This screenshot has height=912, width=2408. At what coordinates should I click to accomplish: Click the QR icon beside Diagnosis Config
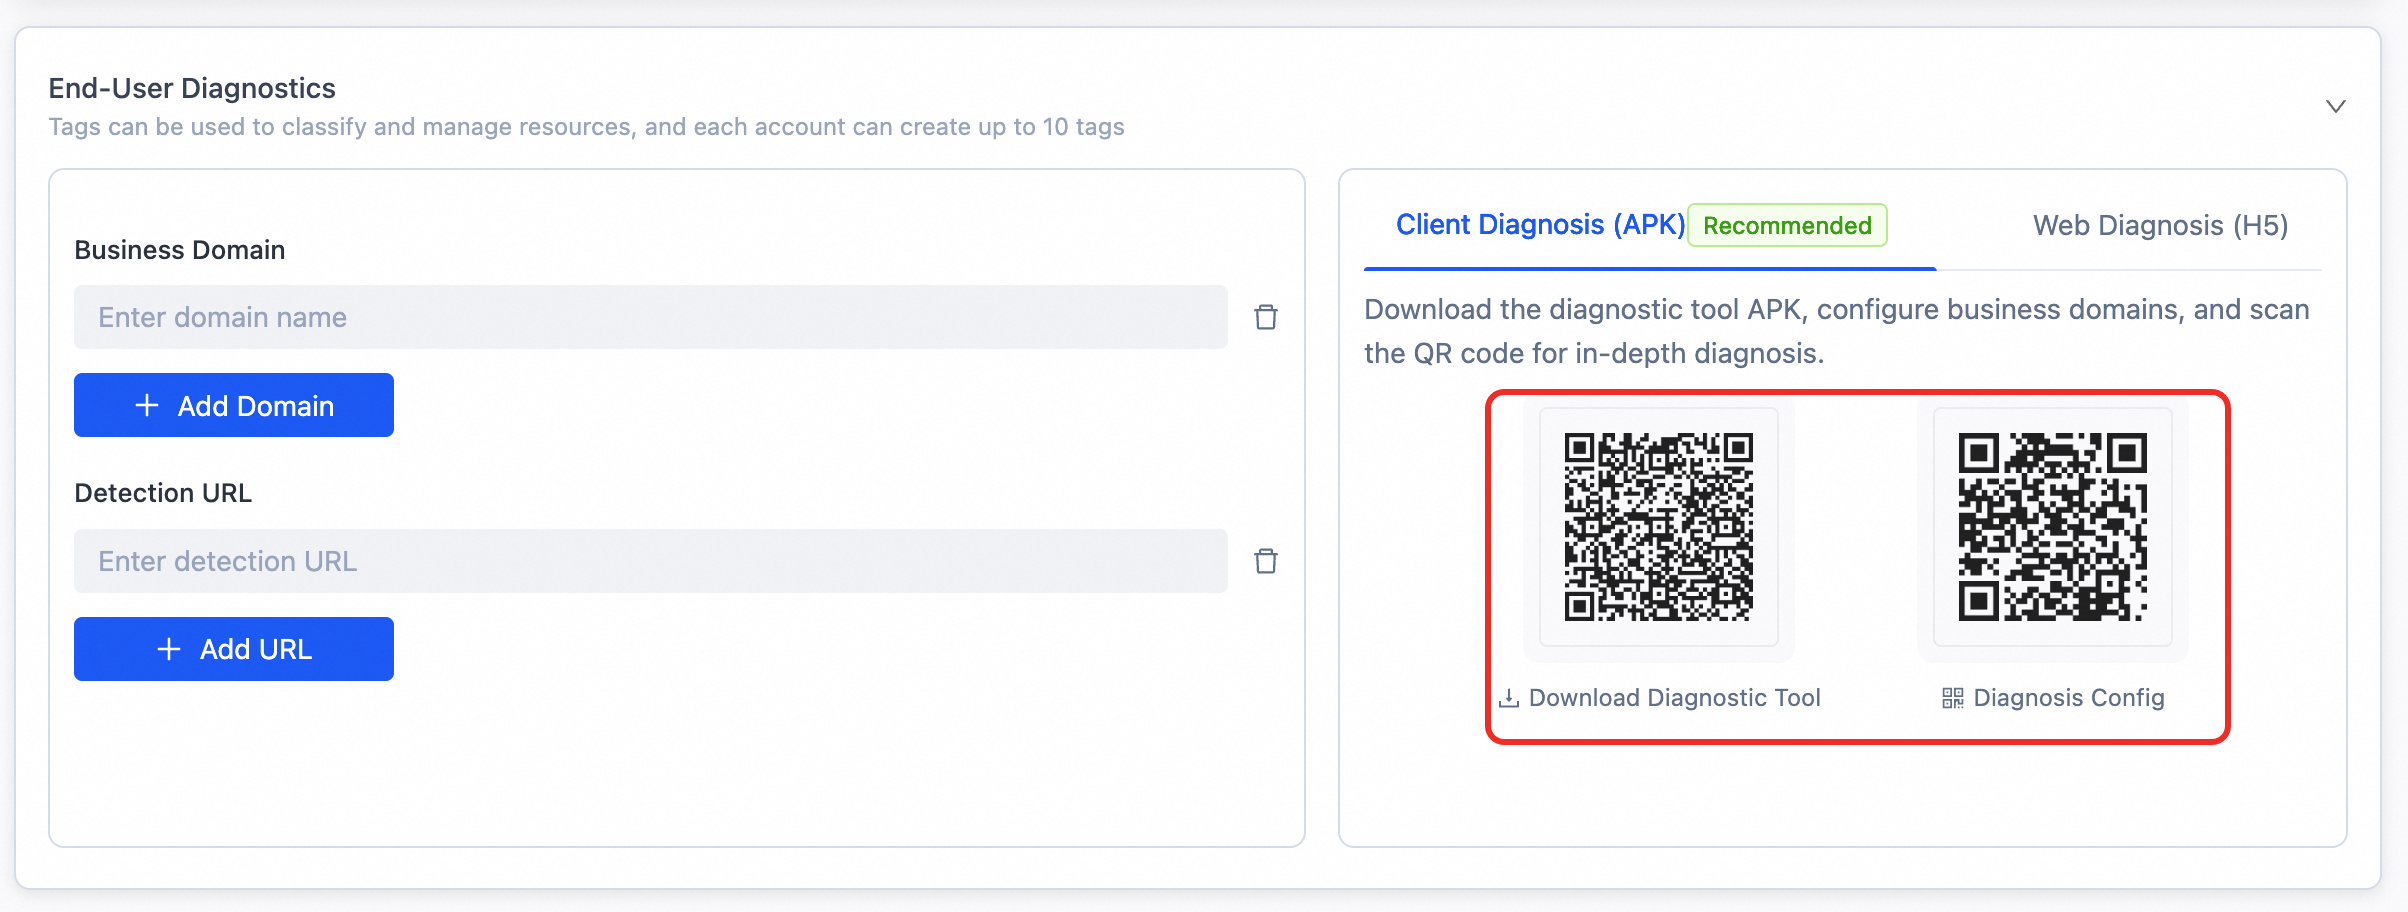(1953, 698)
